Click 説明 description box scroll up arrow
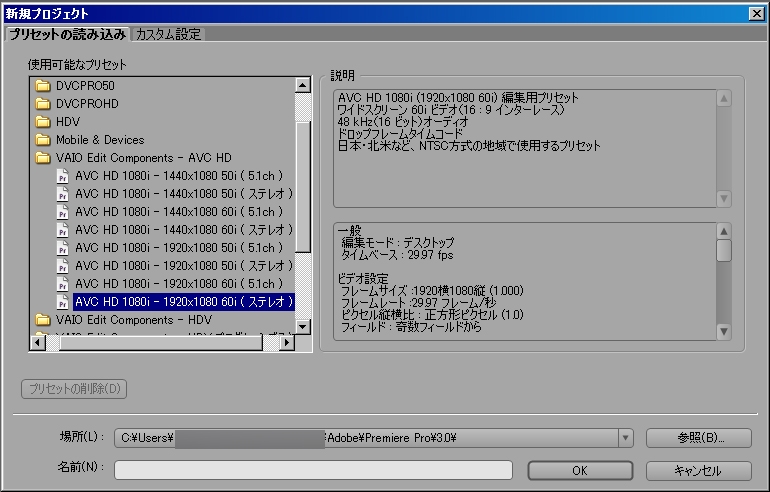Image resolution: width=770 pixels, height=492 pixels. click(723, 99)
